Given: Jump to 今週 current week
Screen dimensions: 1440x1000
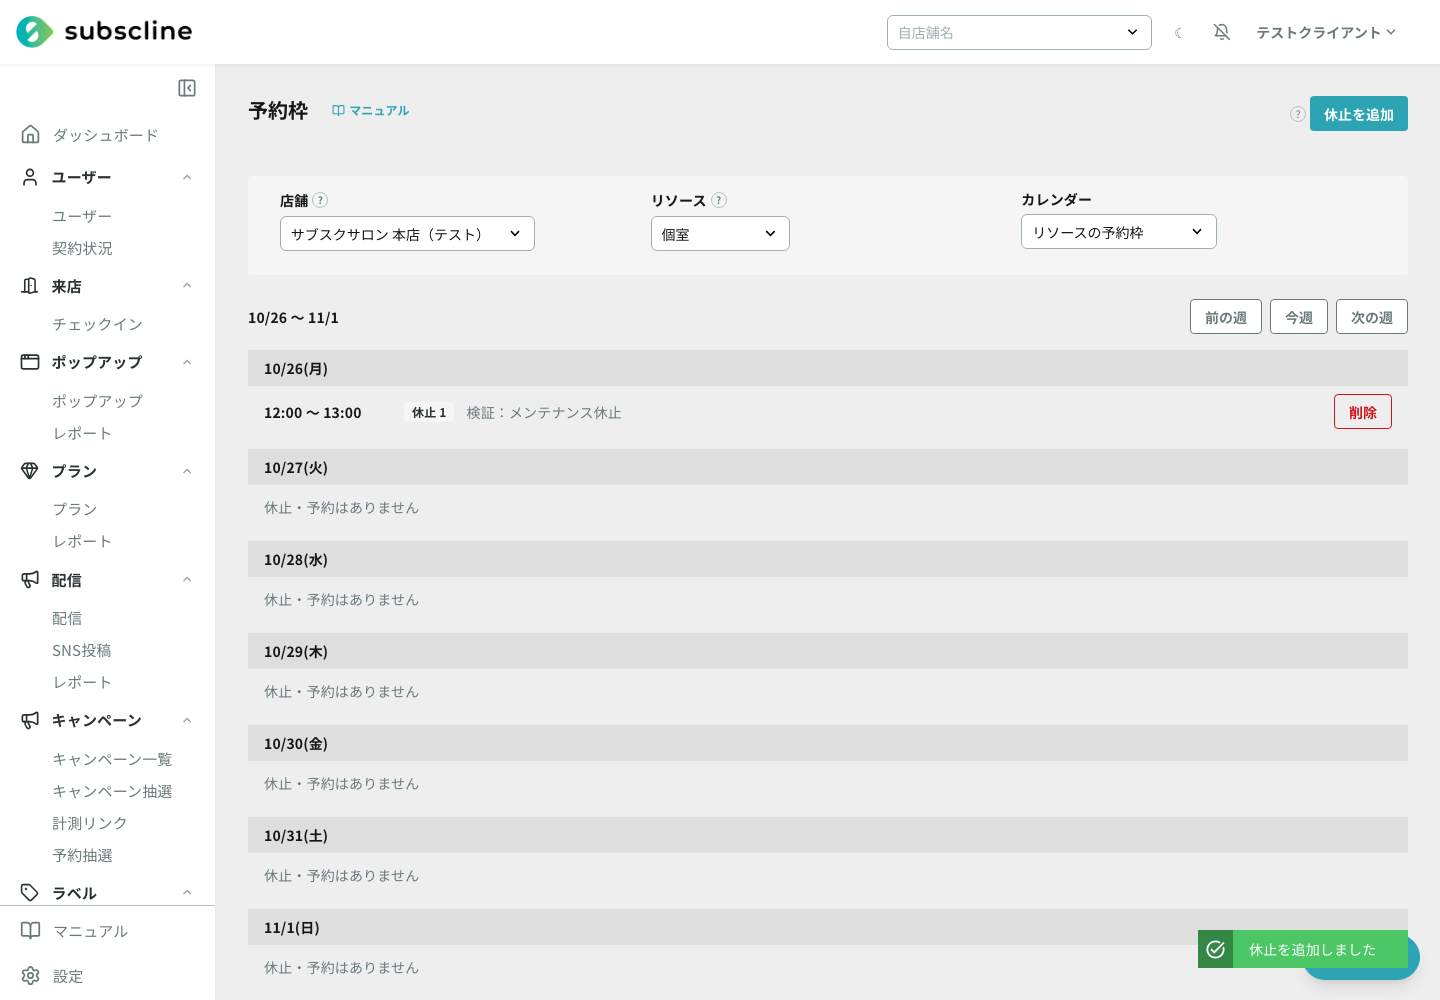Looking at the screenshot, I should (1299, 317).
